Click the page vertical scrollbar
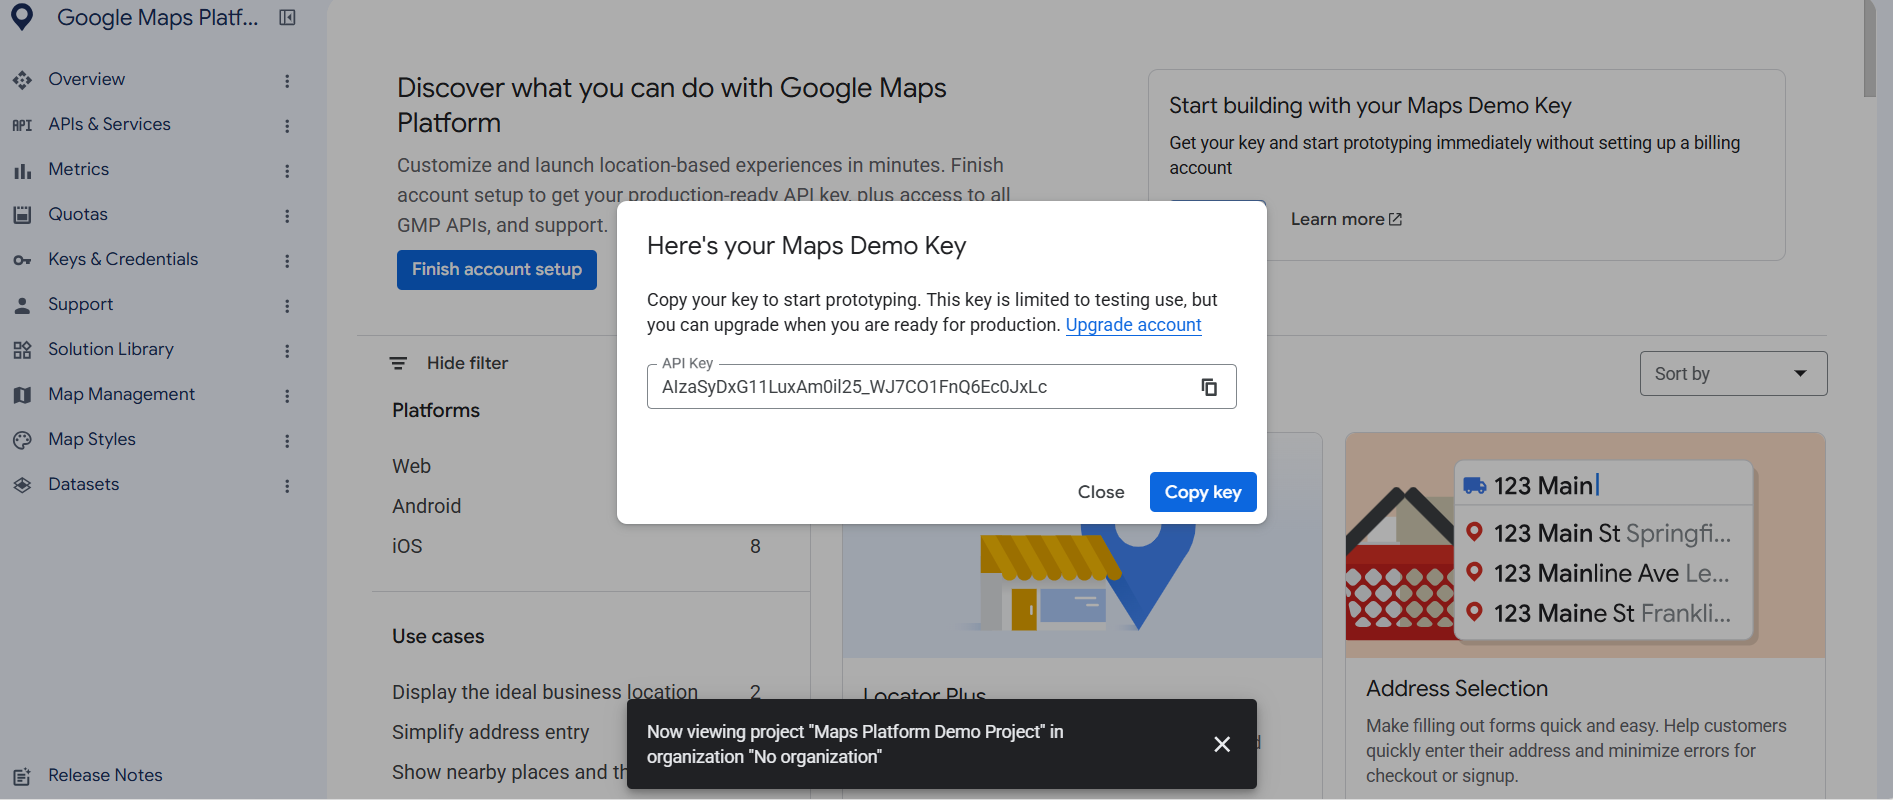 [1869, 48]
